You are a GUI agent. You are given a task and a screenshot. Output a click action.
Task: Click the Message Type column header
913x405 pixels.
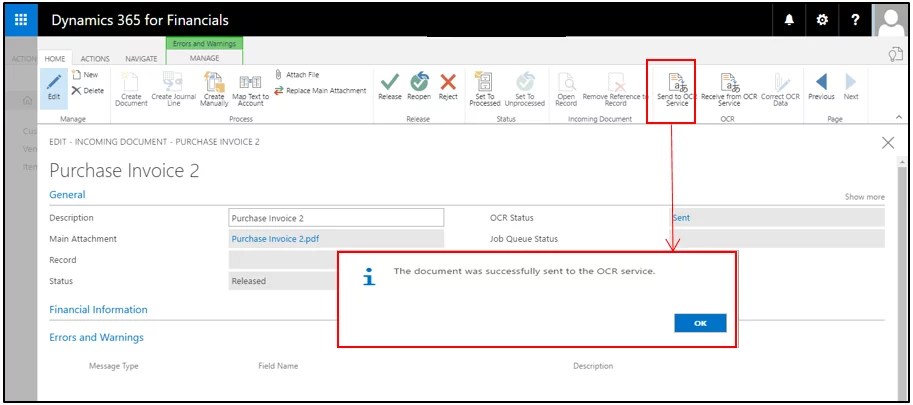[x=114, y=366]
